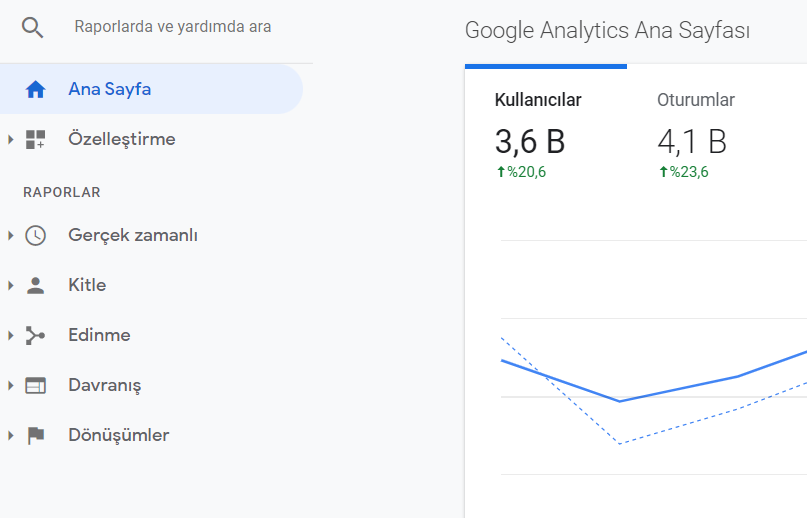The height and width of the screenshot is (518, 807).
Task: Click the Edinme branching arrows icon
Action: click(36, 335)
